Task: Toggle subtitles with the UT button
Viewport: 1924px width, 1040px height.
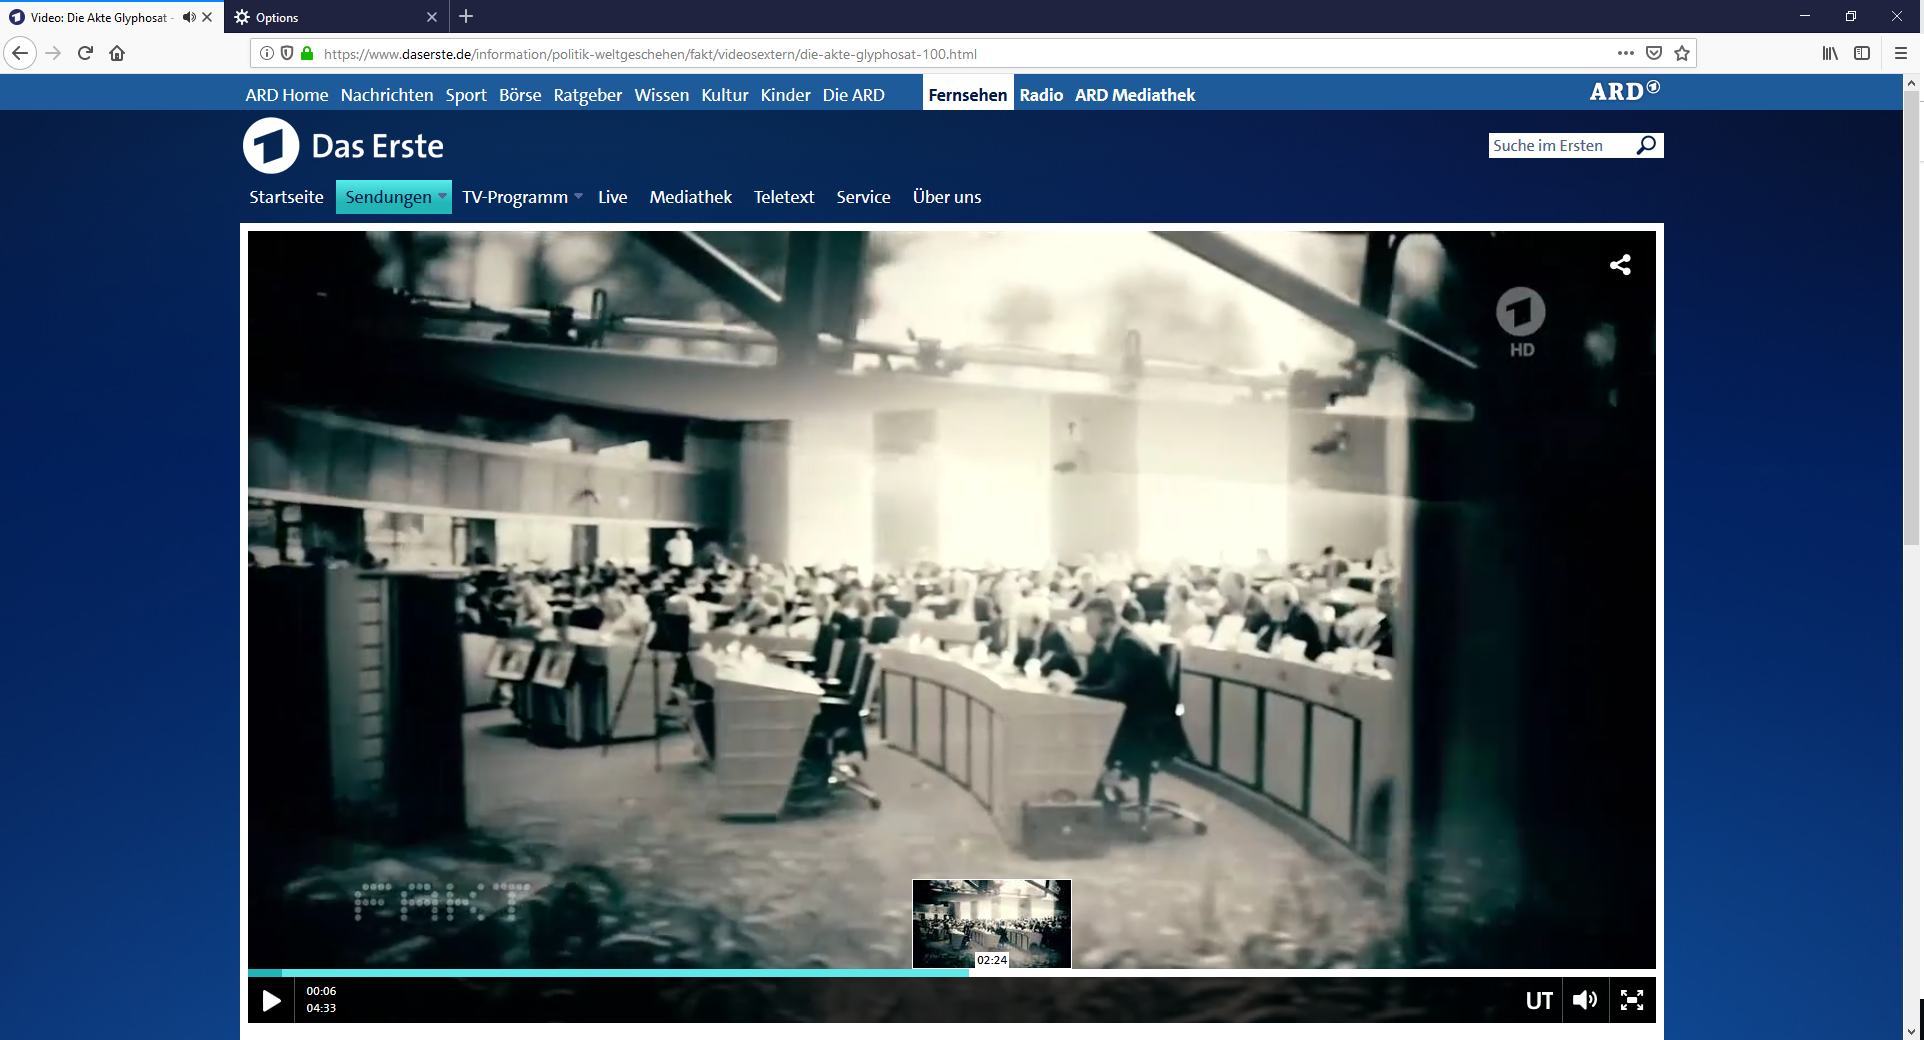Action: 1539,1000
